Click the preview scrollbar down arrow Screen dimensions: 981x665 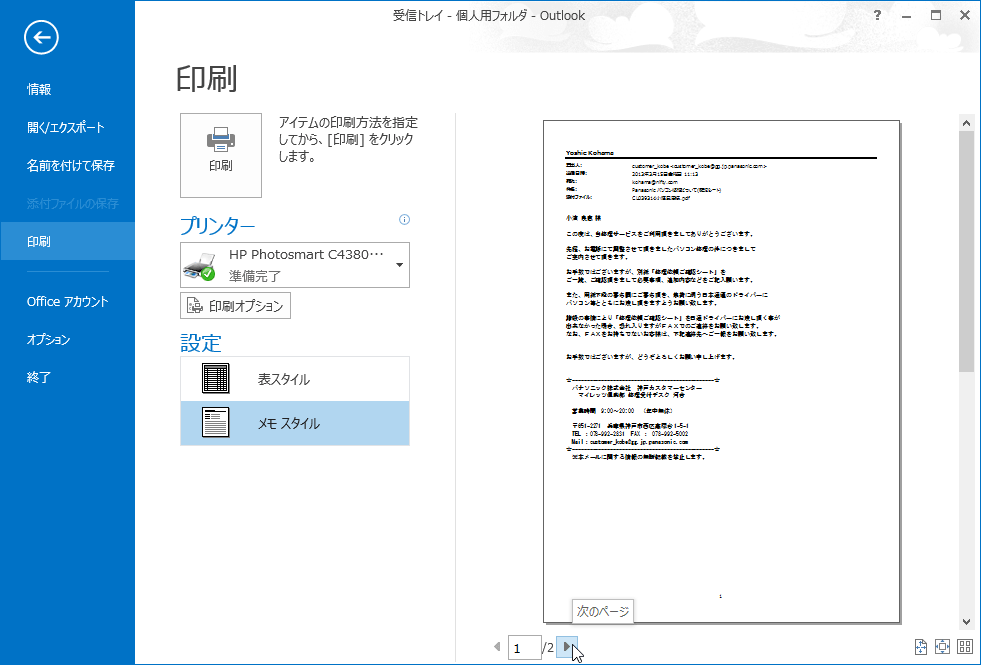coord(966,621)
